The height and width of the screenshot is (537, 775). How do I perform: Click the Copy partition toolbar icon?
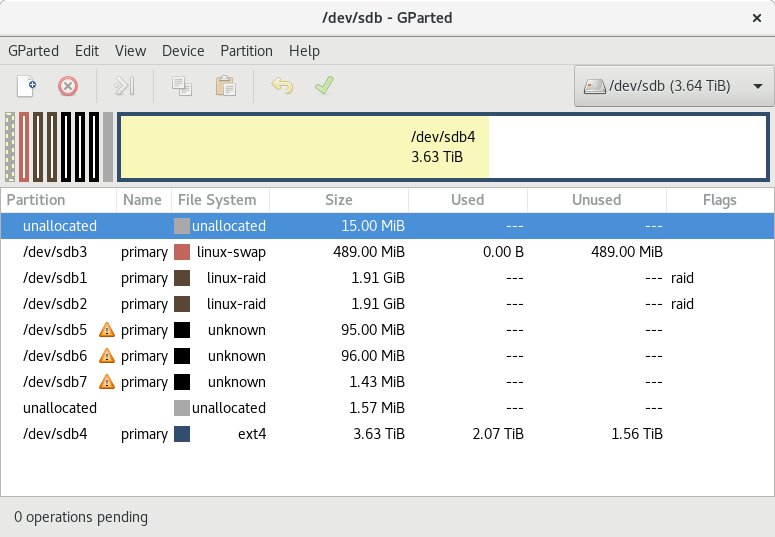pos(181,86)
